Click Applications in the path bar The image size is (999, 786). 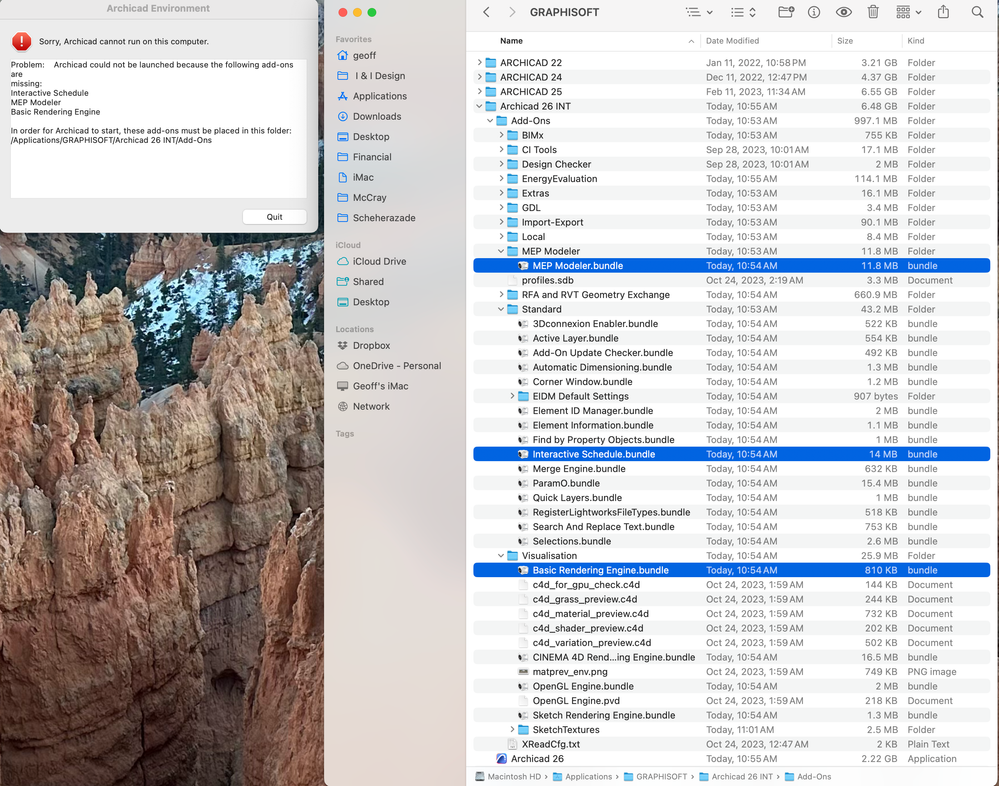[582, 777]
